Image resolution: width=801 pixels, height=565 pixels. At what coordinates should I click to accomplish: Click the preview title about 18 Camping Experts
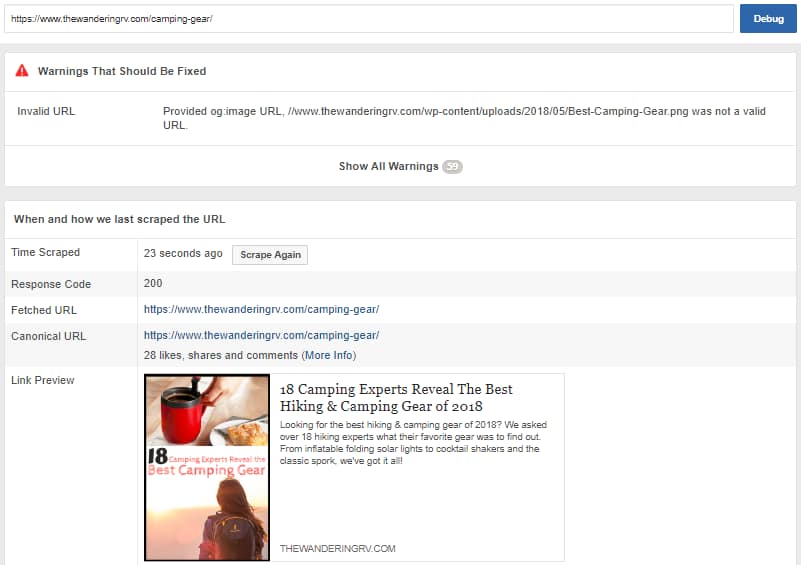click(x=396, y=397)
